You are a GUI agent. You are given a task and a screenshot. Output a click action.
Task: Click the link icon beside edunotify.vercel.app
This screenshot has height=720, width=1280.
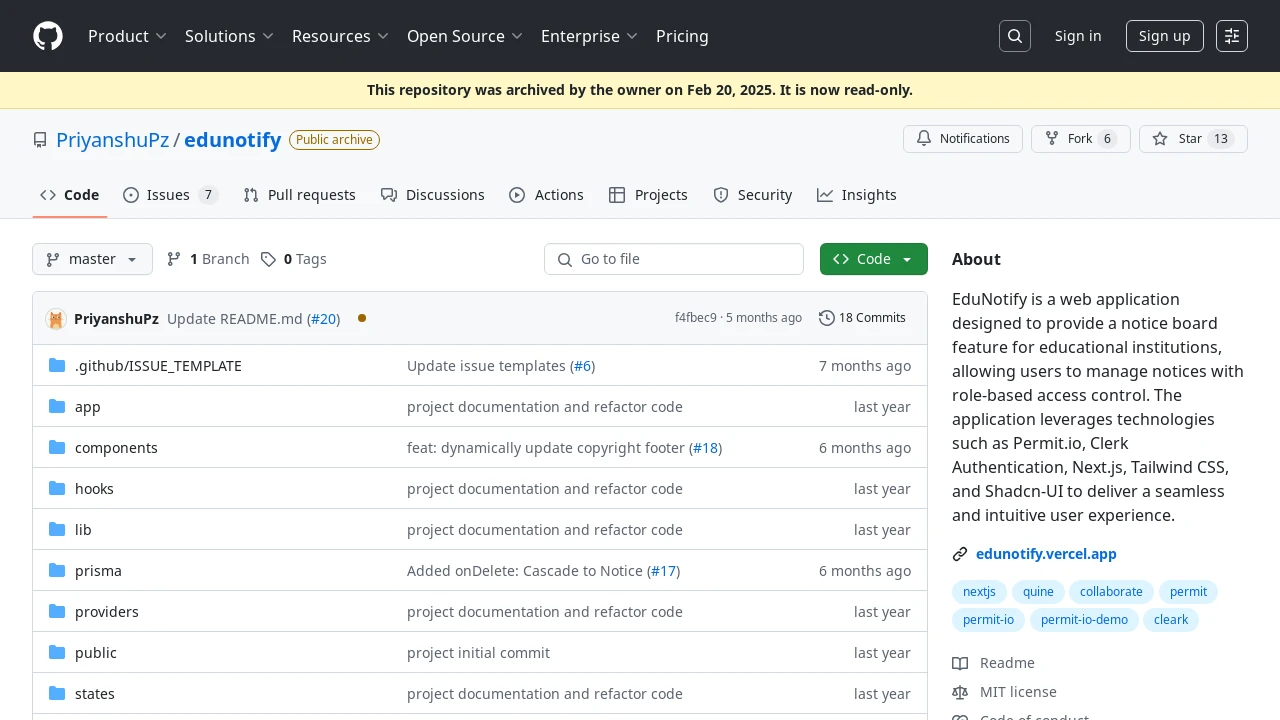[x=960, y=554]
